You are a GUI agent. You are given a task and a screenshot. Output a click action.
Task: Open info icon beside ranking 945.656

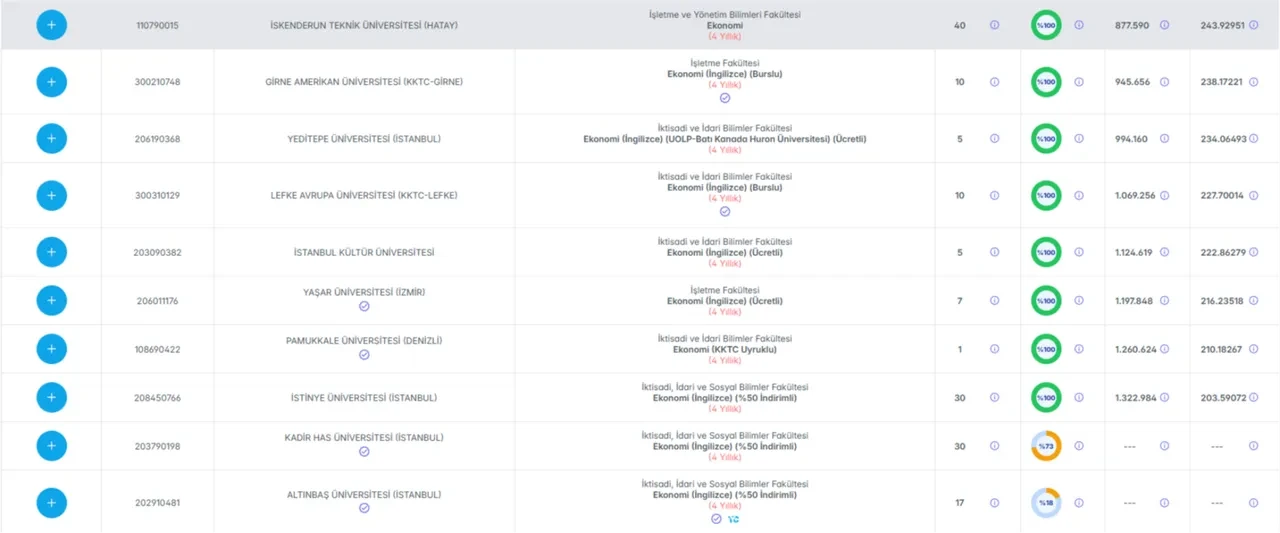1164,82
